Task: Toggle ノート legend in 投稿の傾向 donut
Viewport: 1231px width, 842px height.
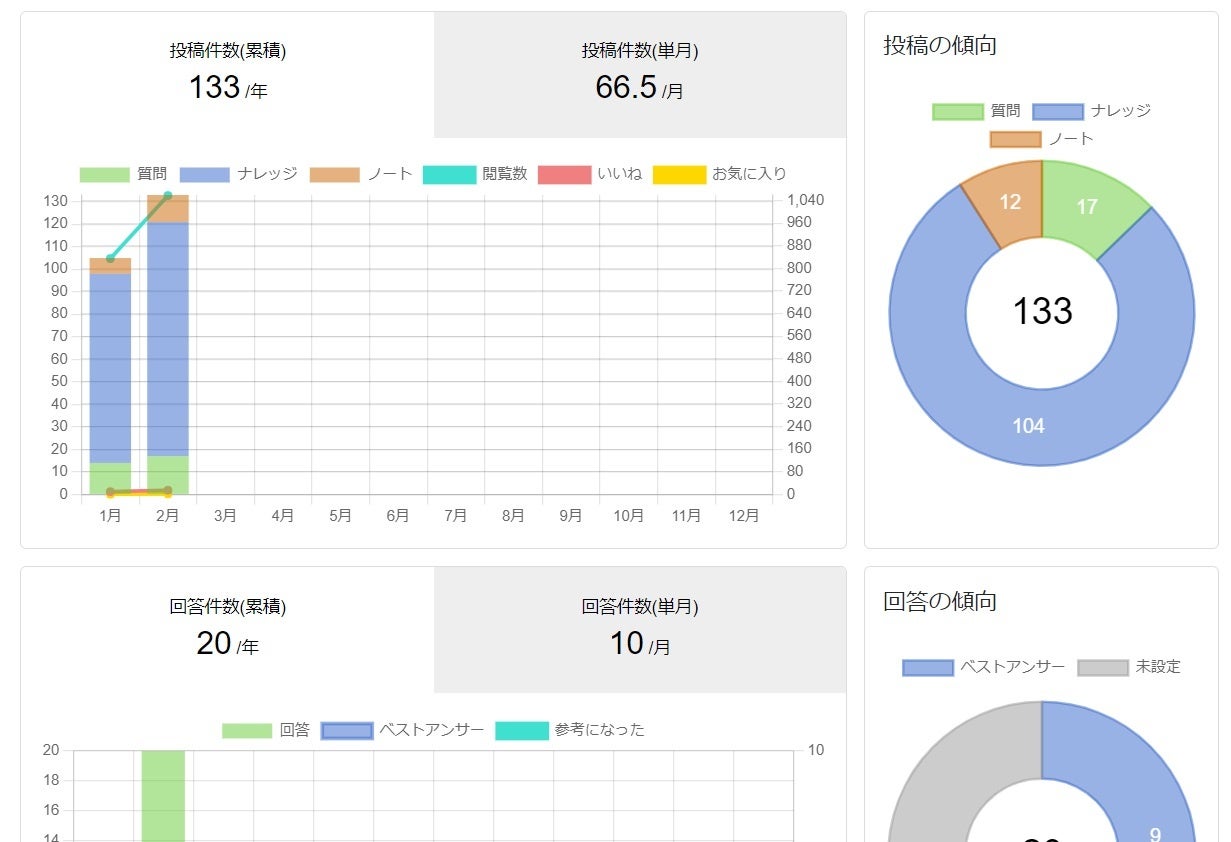Action: (x=1041, y=139)
